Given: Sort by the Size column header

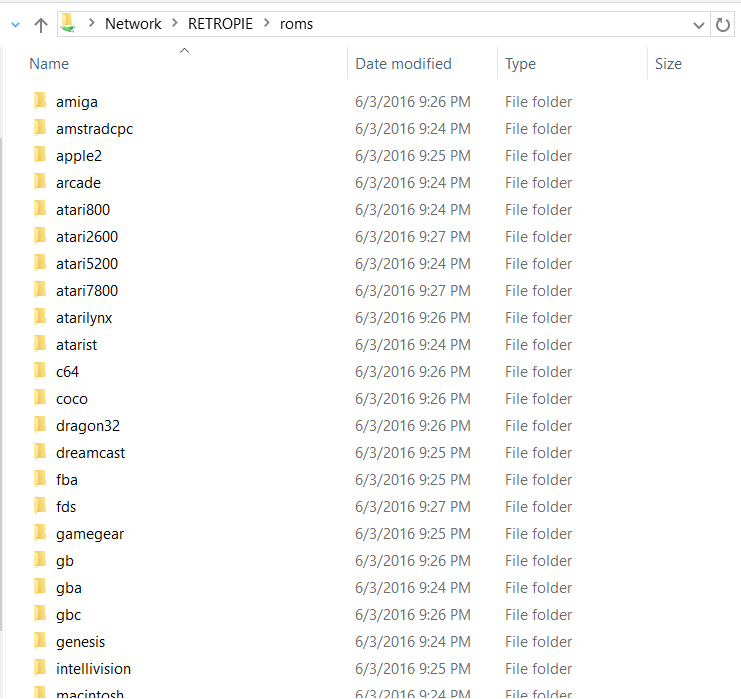Looking at the screenshot, I should 668,64.
